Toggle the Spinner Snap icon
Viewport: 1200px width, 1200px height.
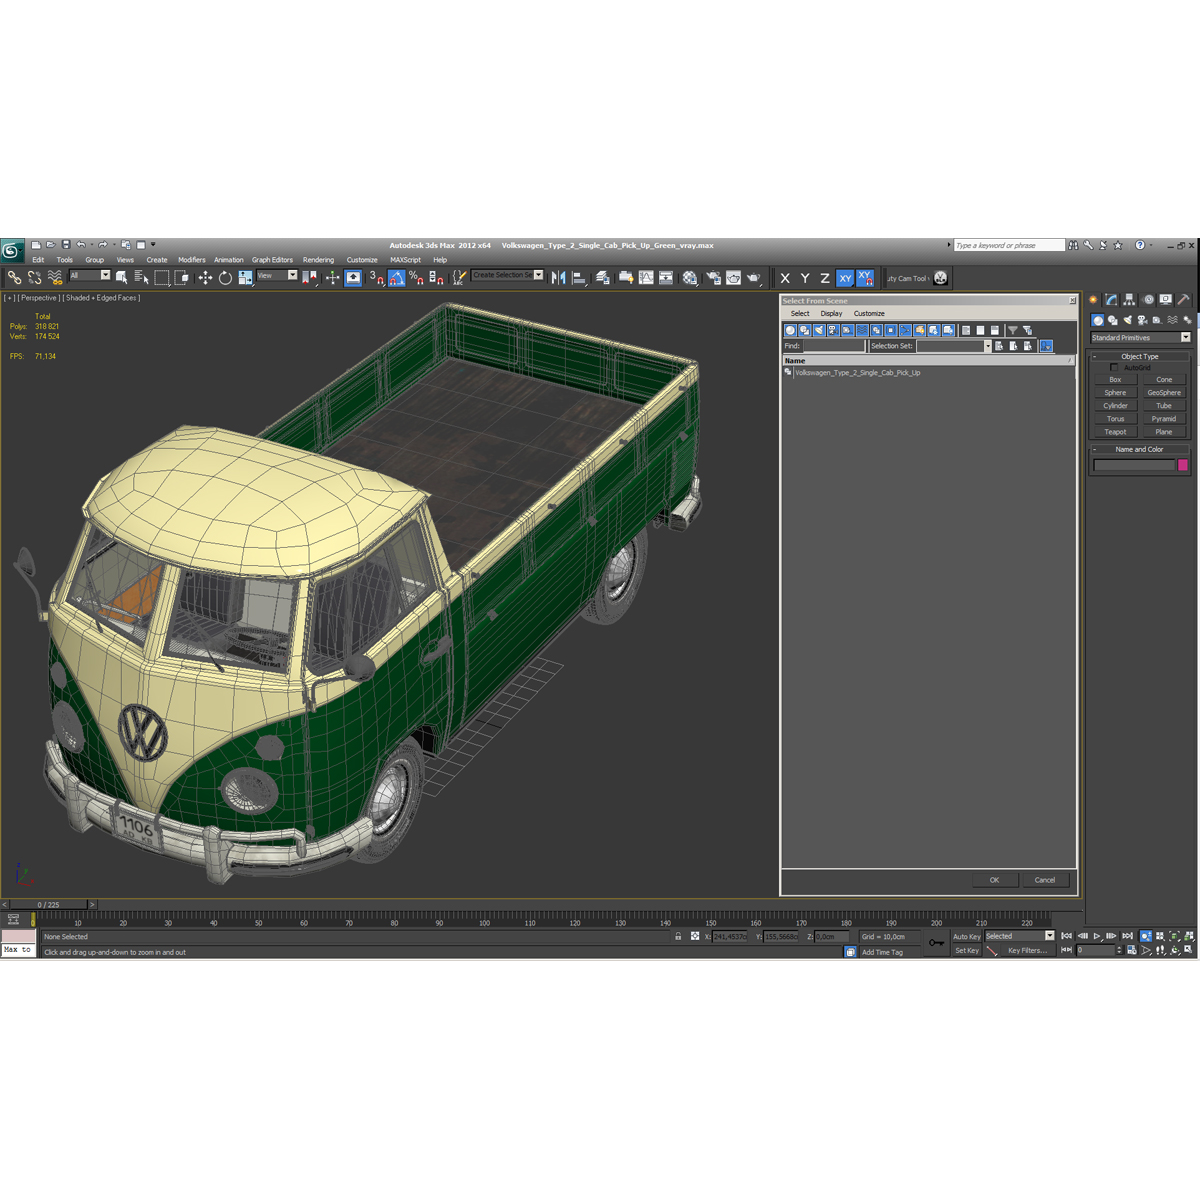point(436,277)
